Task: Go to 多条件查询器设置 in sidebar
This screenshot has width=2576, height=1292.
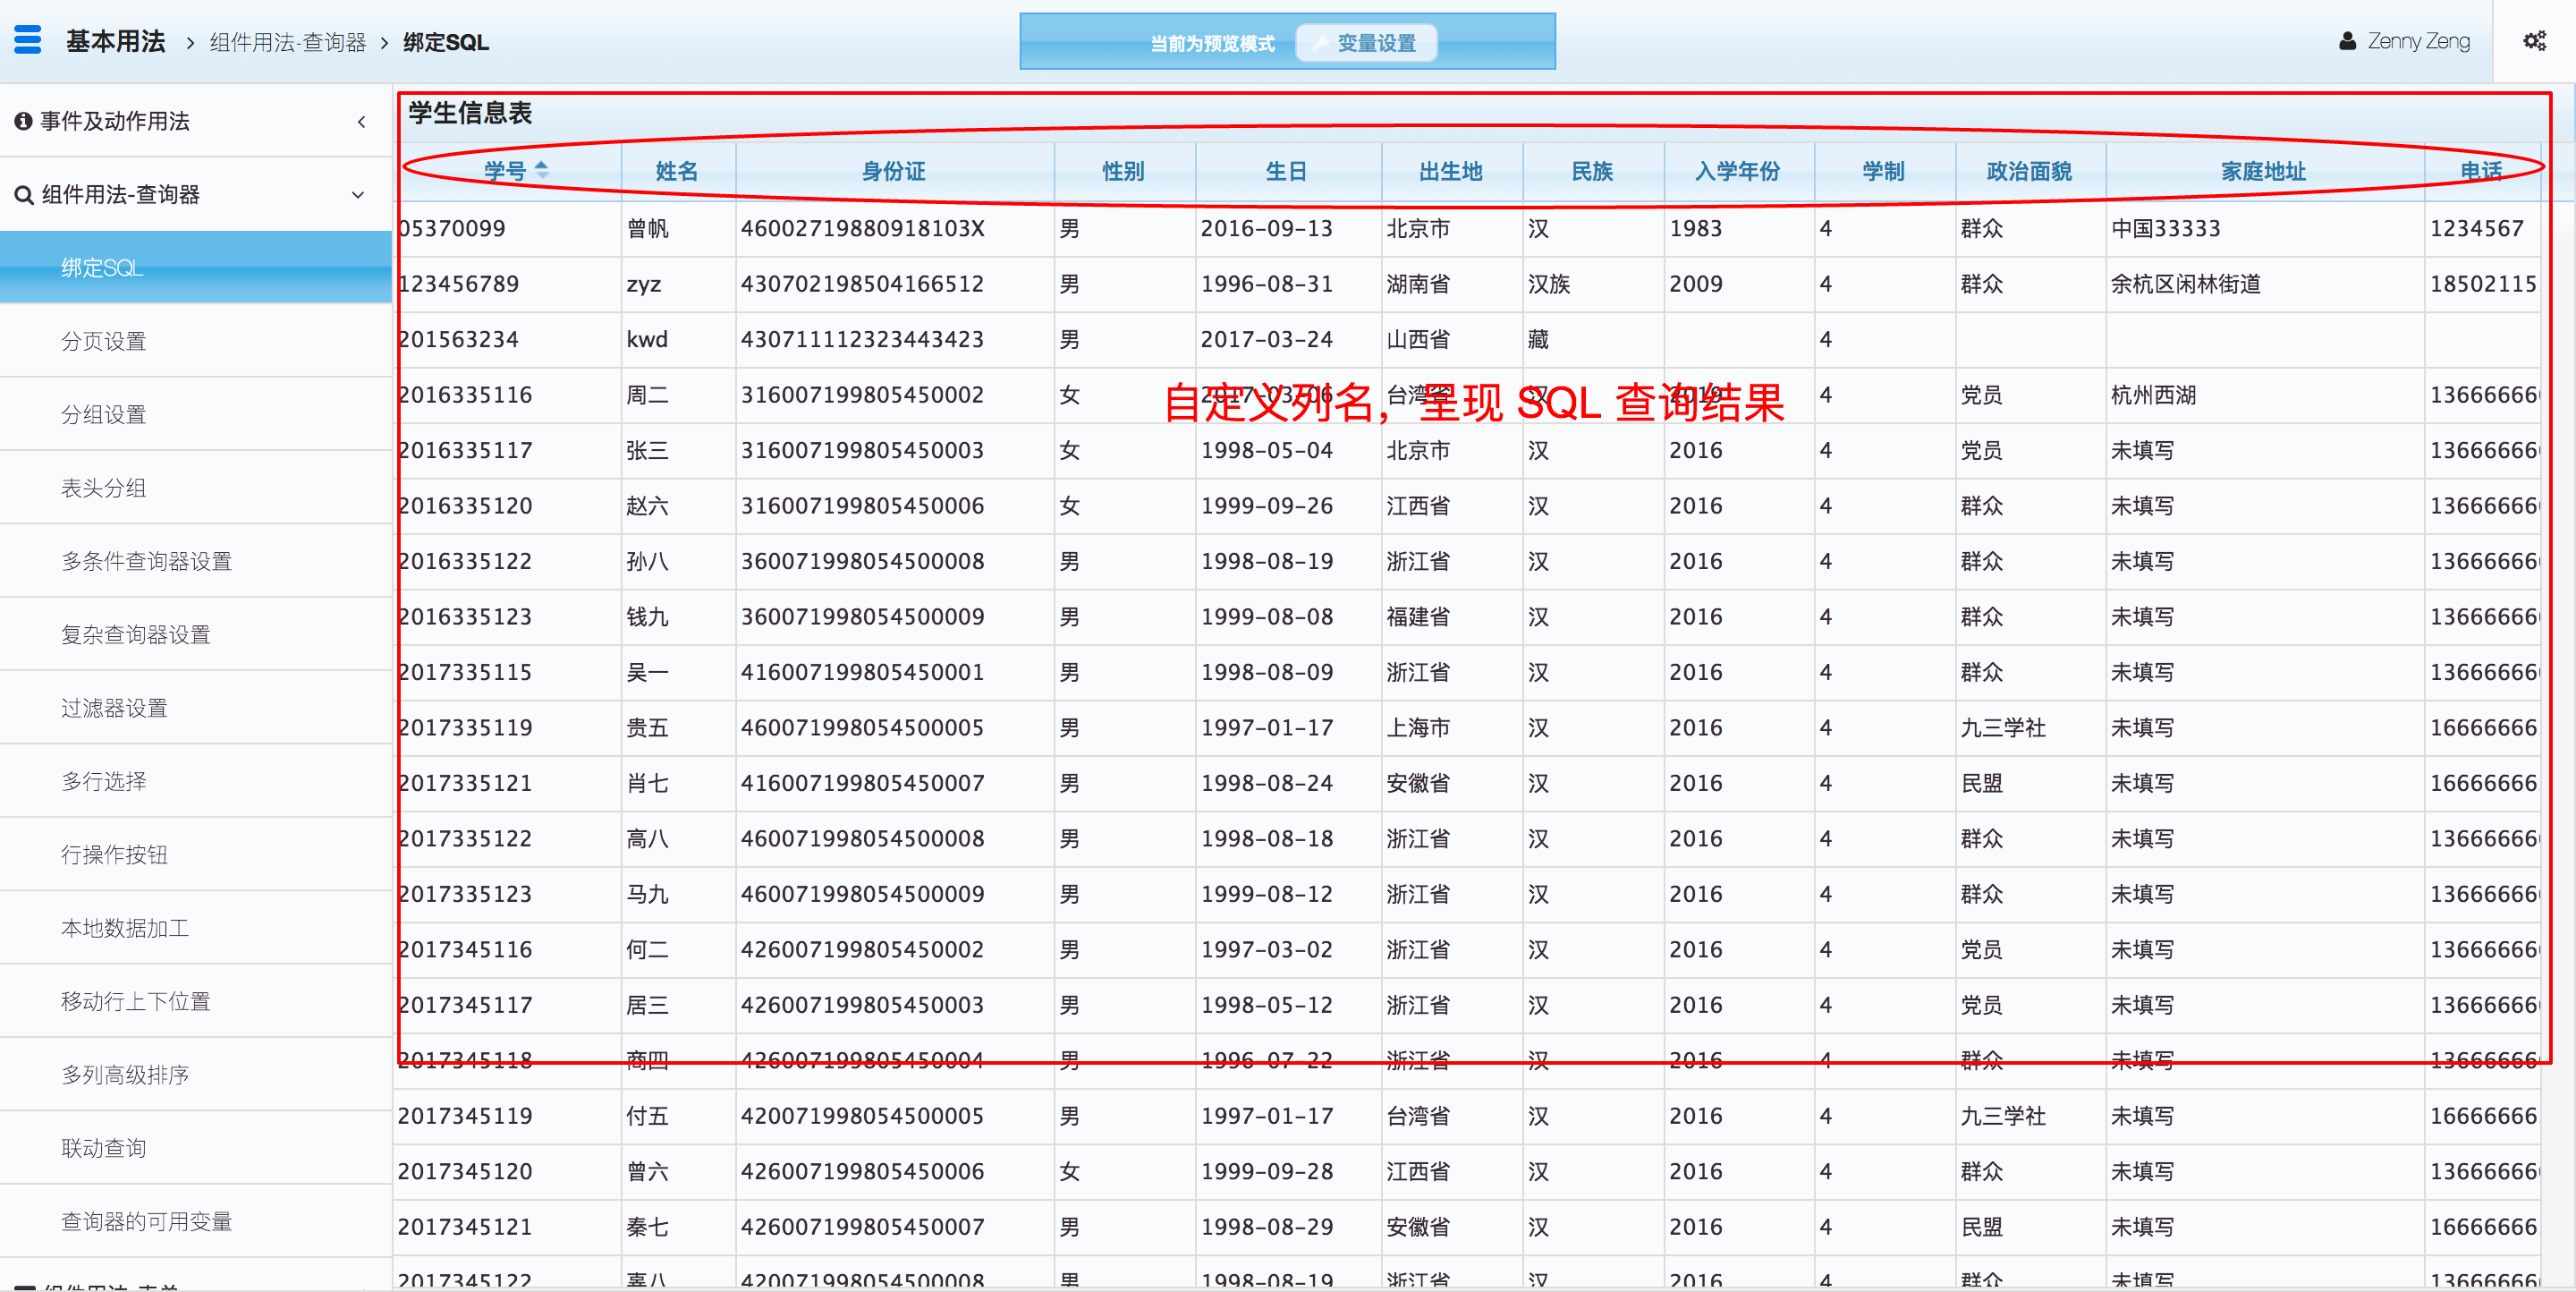Action: pyautogui.click(x=146, y=561)
